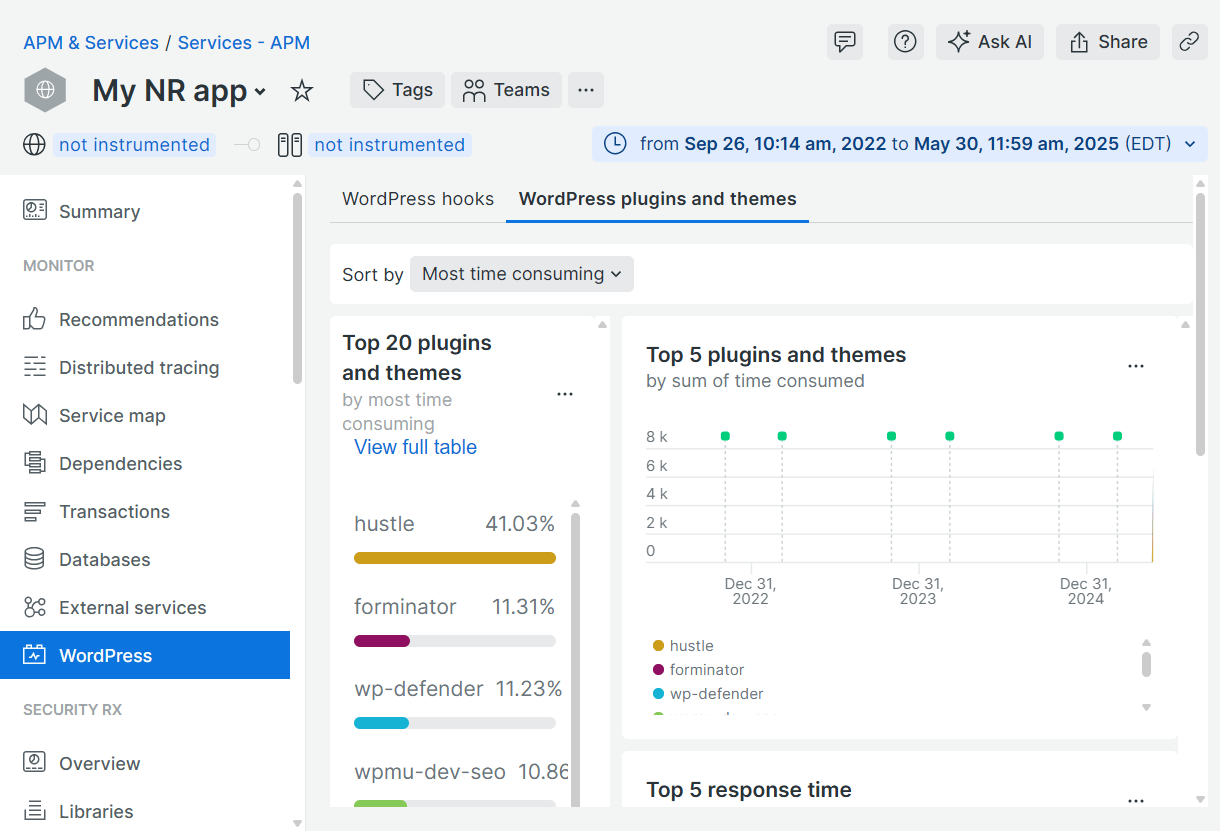Click main page scrollbar down arrow
The height and width of the screenshot is (831, 1220).
pos(1201,799)
